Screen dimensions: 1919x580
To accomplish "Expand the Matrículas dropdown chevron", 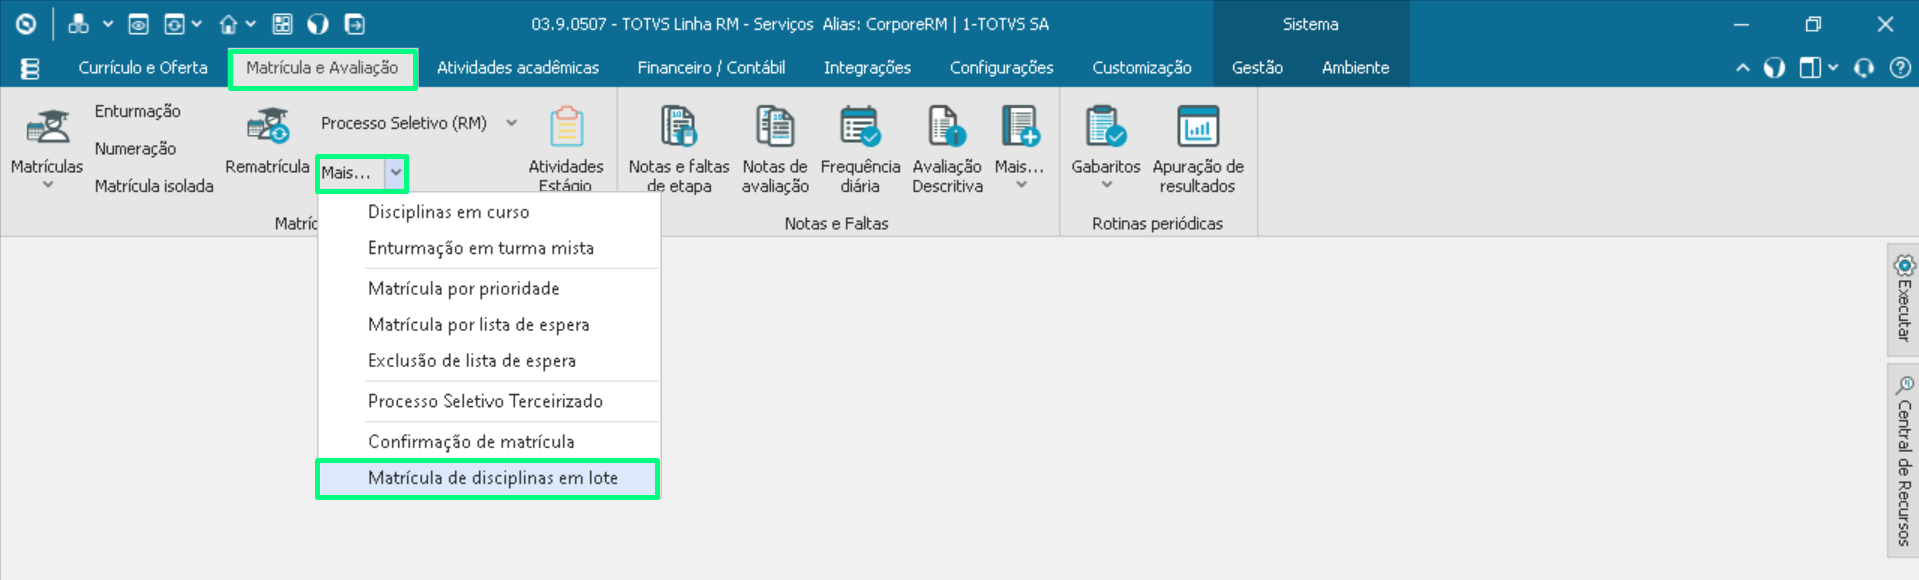I will (47, 185).
